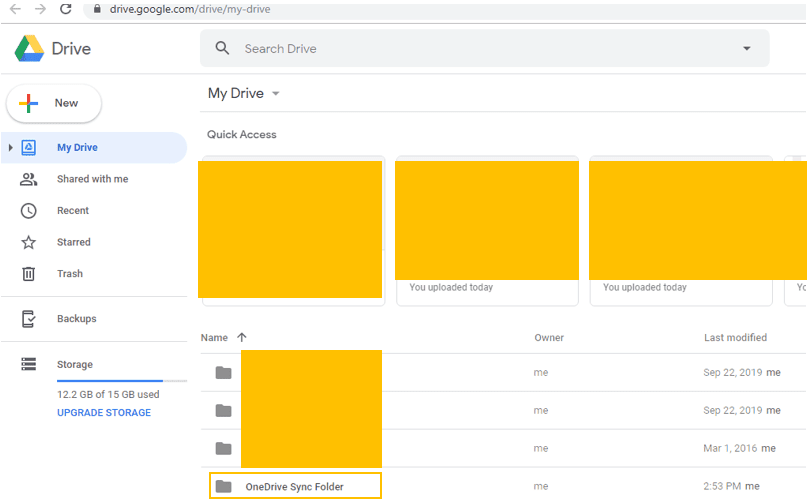Open the third Quick Access card
Viewport: 809px width, 504px height.
(x=681, y=231)
